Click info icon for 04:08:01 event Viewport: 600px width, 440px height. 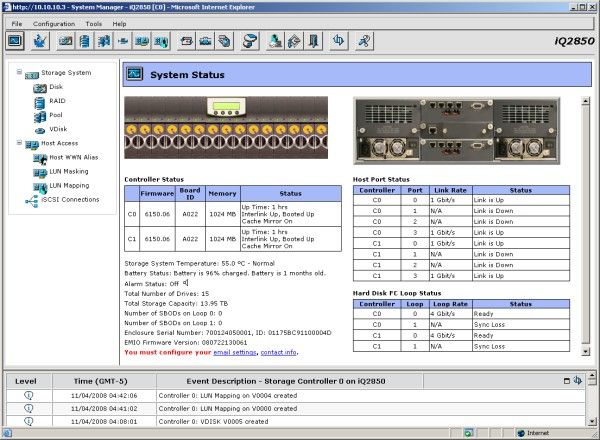[x=29, y=421]
